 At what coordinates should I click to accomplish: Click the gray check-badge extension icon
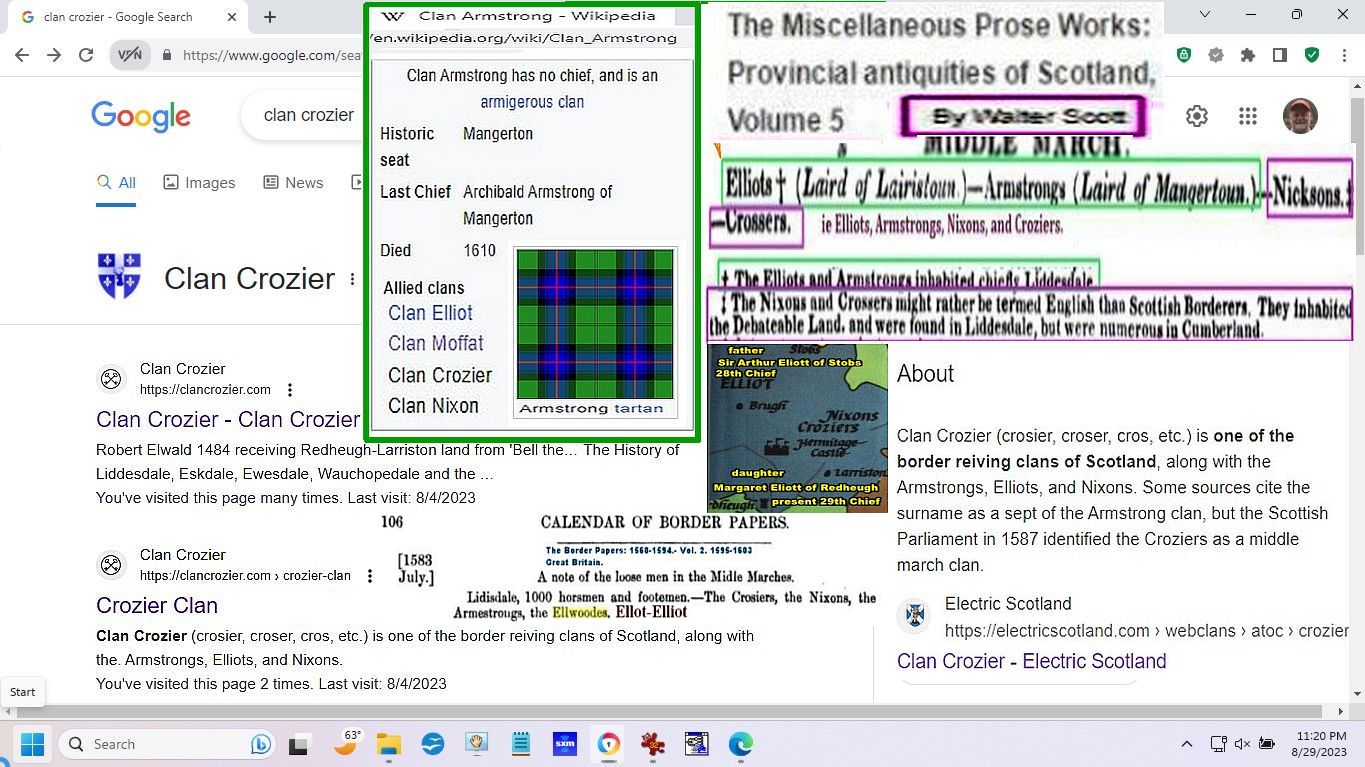[1216, 55]
